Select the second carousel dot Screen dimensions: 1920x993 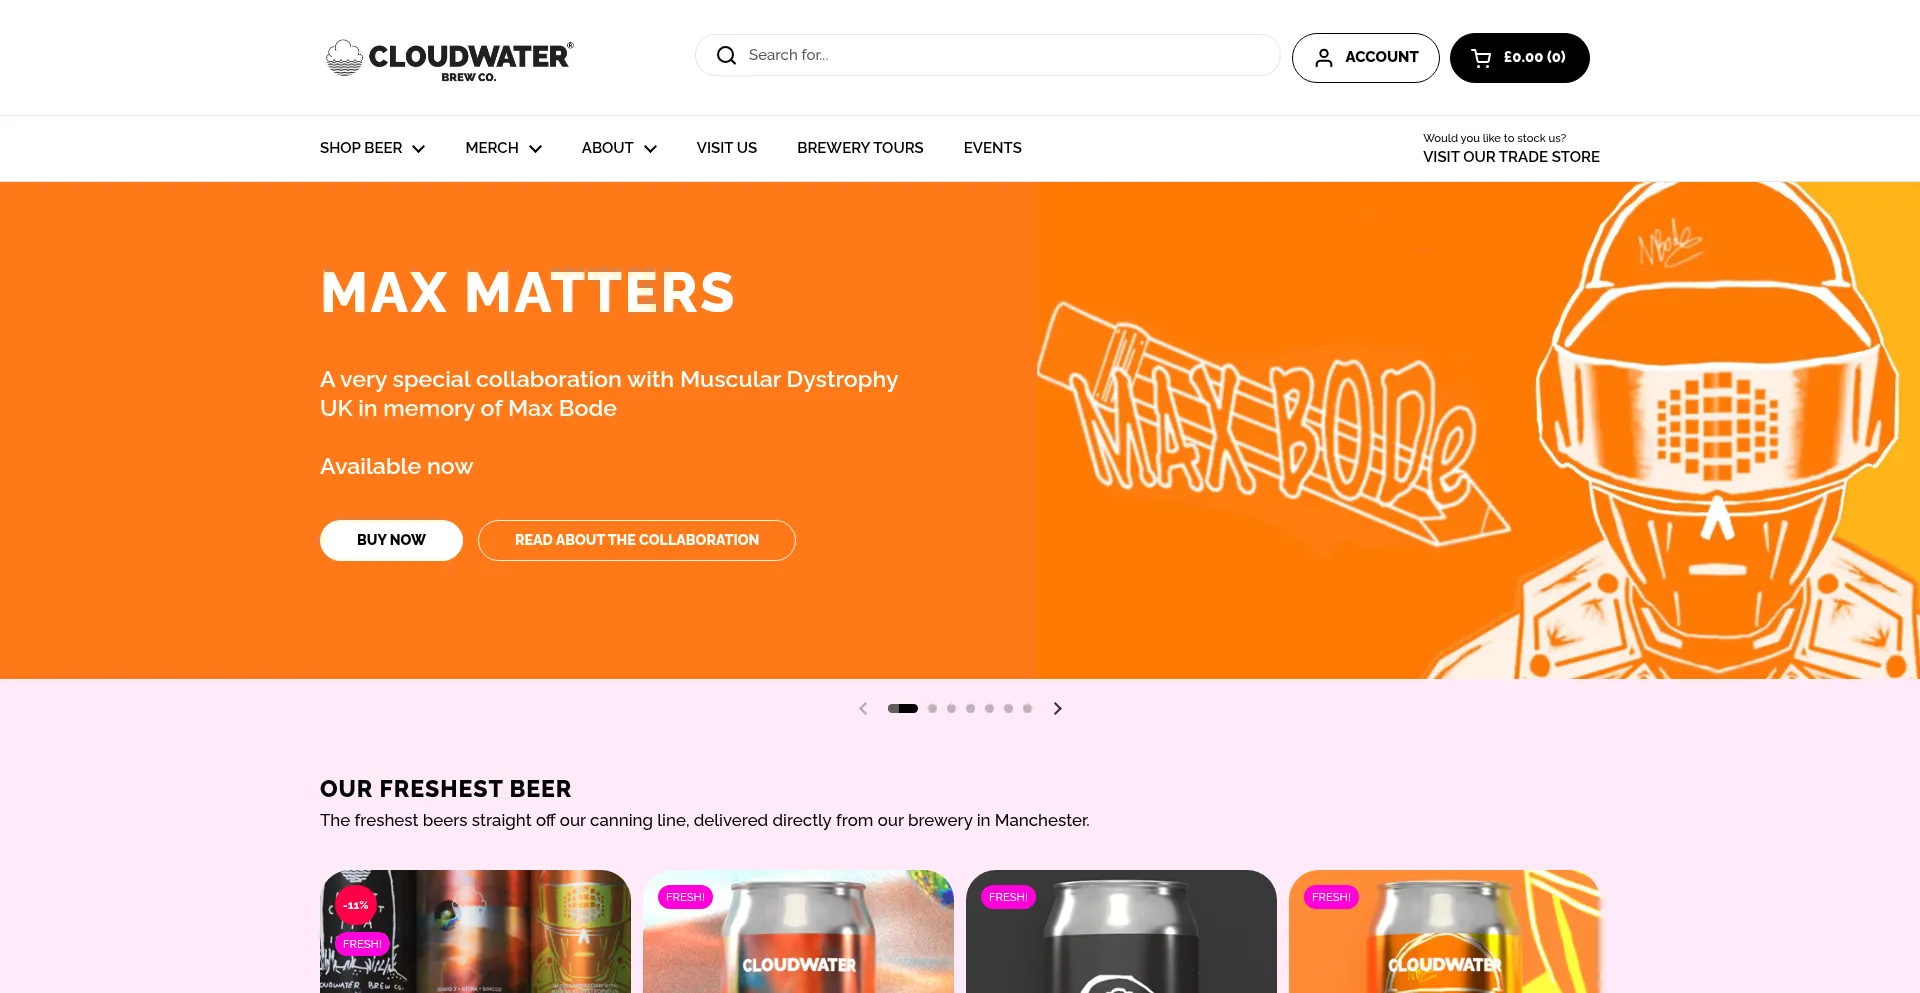click(932, 708)
